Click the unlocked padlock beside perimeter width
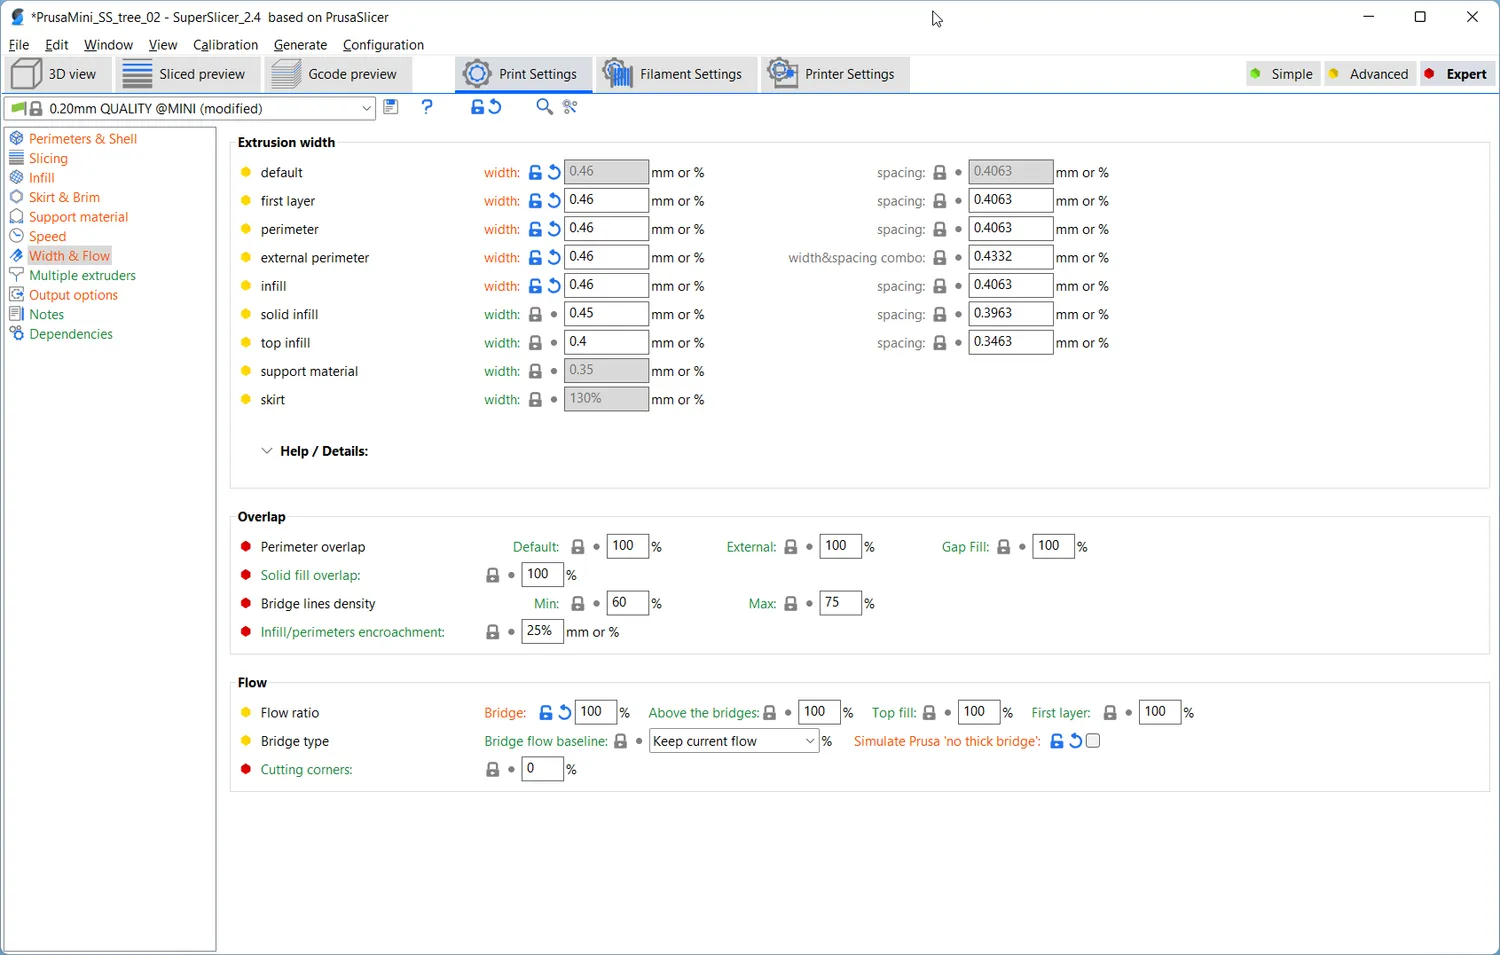The height and width of the screenshot is (955, 1500). pos(535,229)
